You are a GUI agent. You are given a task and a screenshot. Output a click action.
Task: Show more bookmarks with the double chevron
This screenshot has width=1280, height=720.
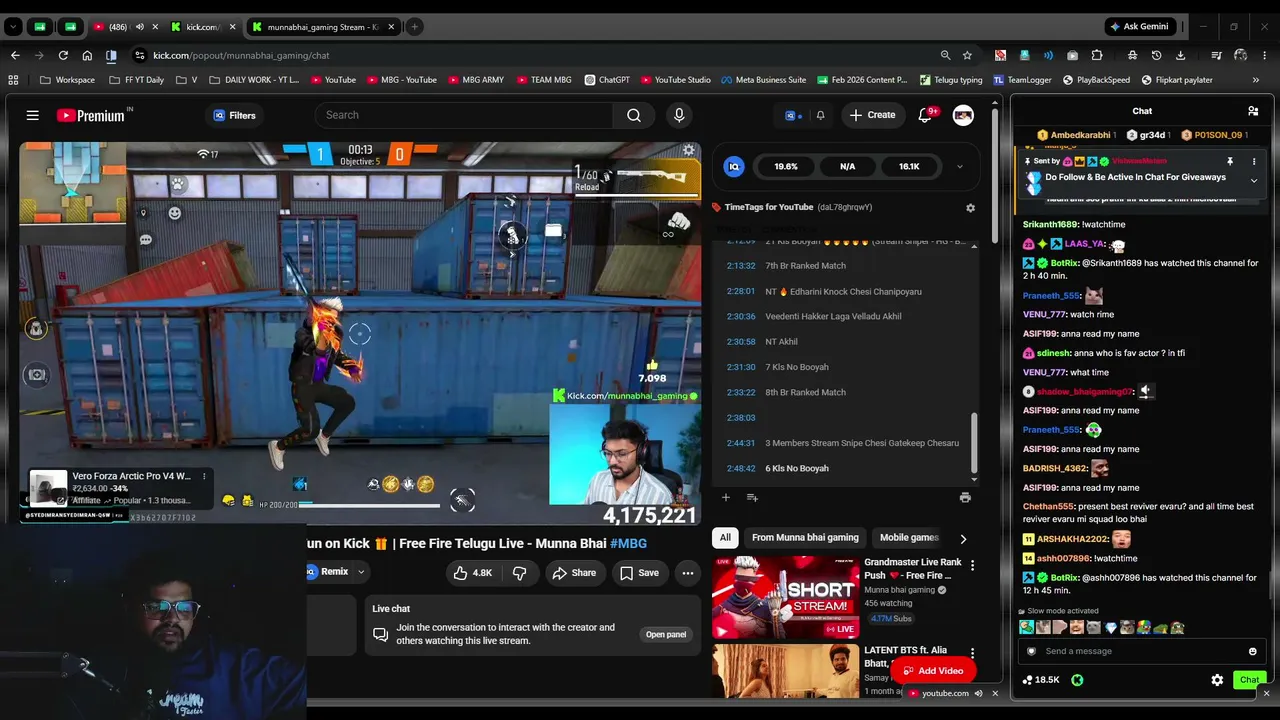[x=1256, y=80]
